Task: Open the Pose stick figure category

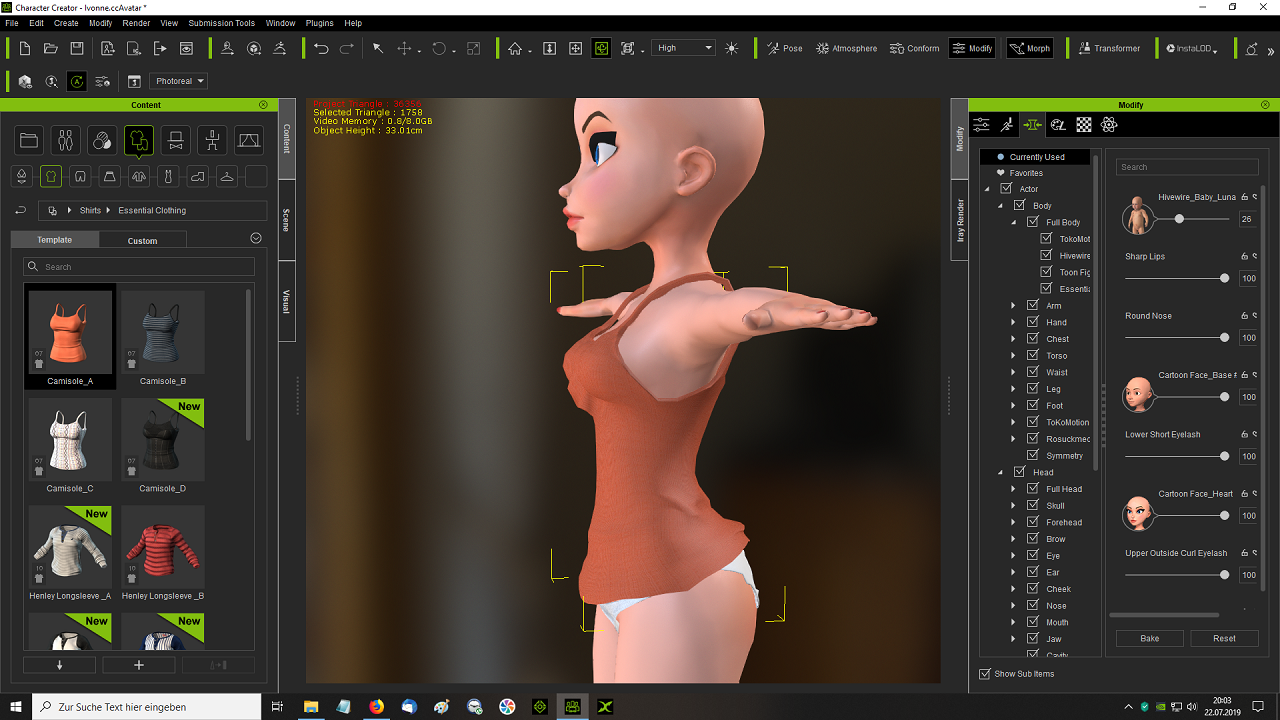Action: [x=212, y=140]
